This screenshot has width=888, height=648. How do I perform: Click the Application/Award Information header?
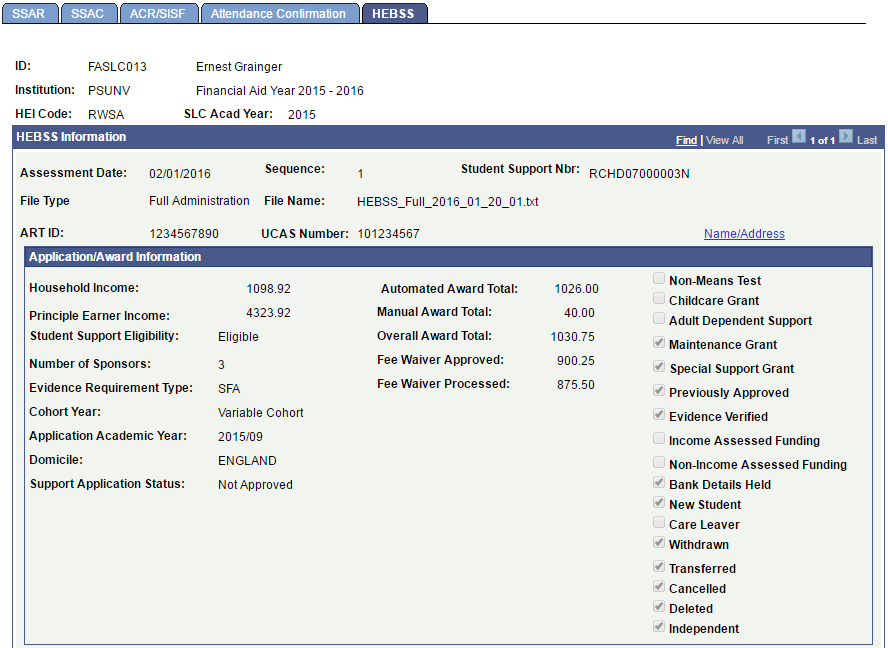[115, 257]
